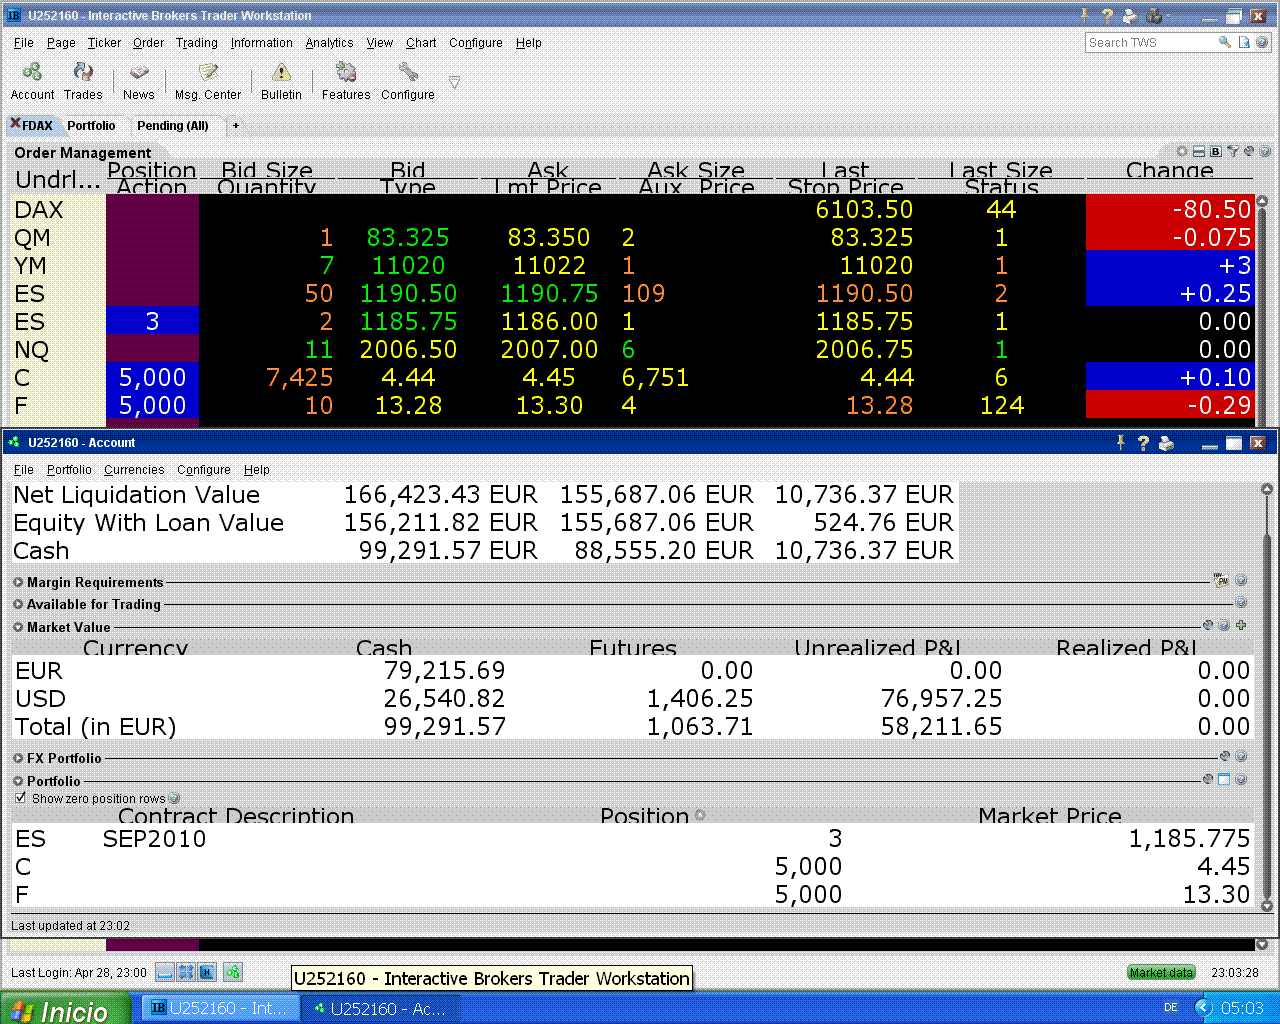Expand the Margin Requirements section

(x=18, y=582)
